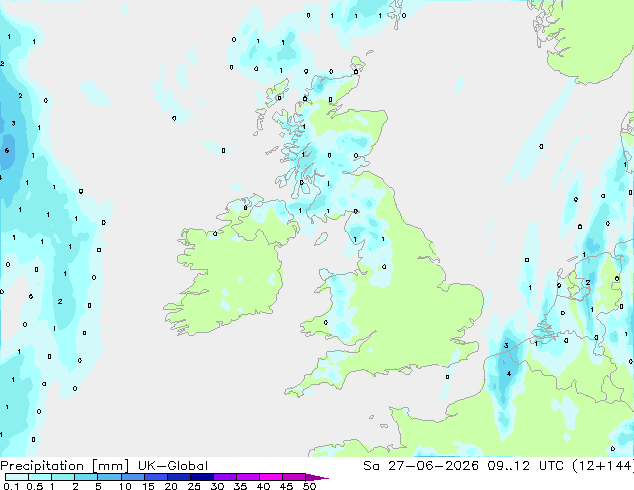This screenshot has width=634, height=490.
Task: Click the 0.5–1 mm legend color box
Action: [40, 477]
